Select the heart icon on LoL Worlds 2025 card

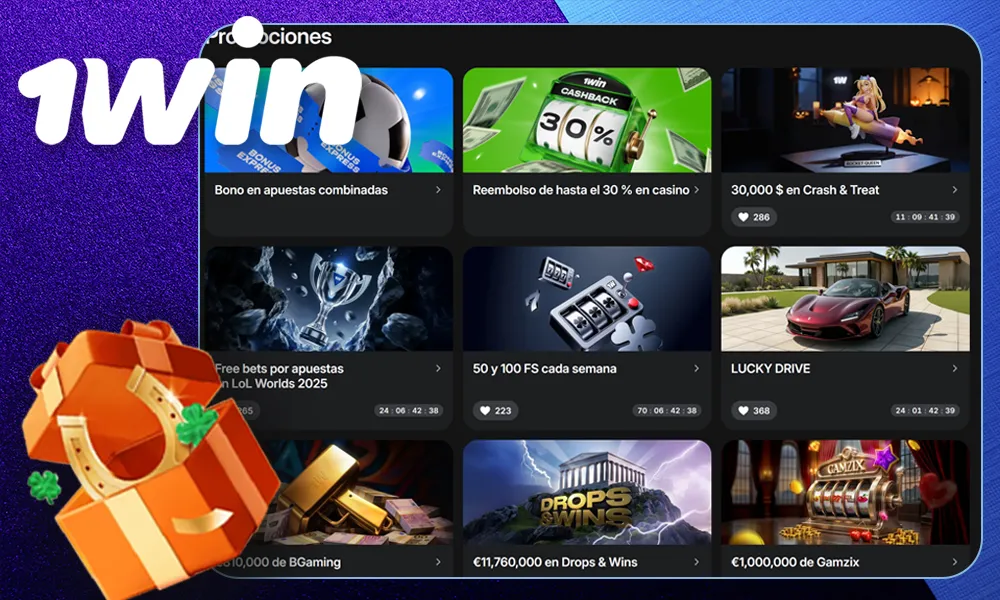click(231, 410)
